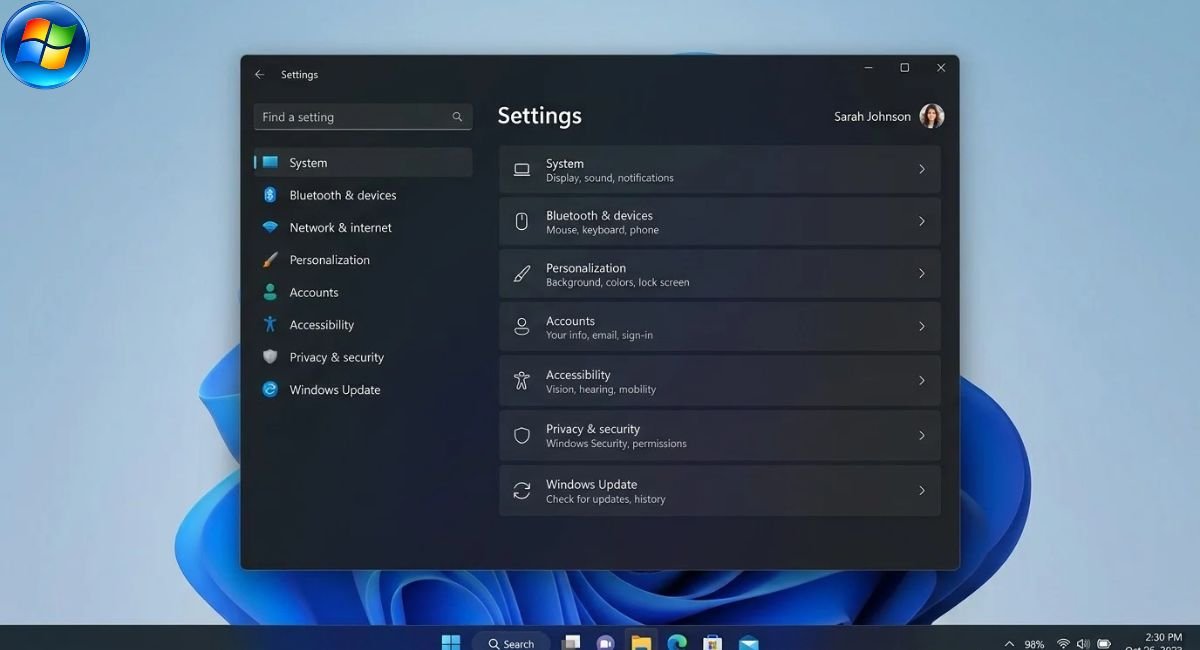Expand the Accounts row chevron (Your info, email, sign-in)
This screenshot has height=650, width=1200.
point(922,326)
